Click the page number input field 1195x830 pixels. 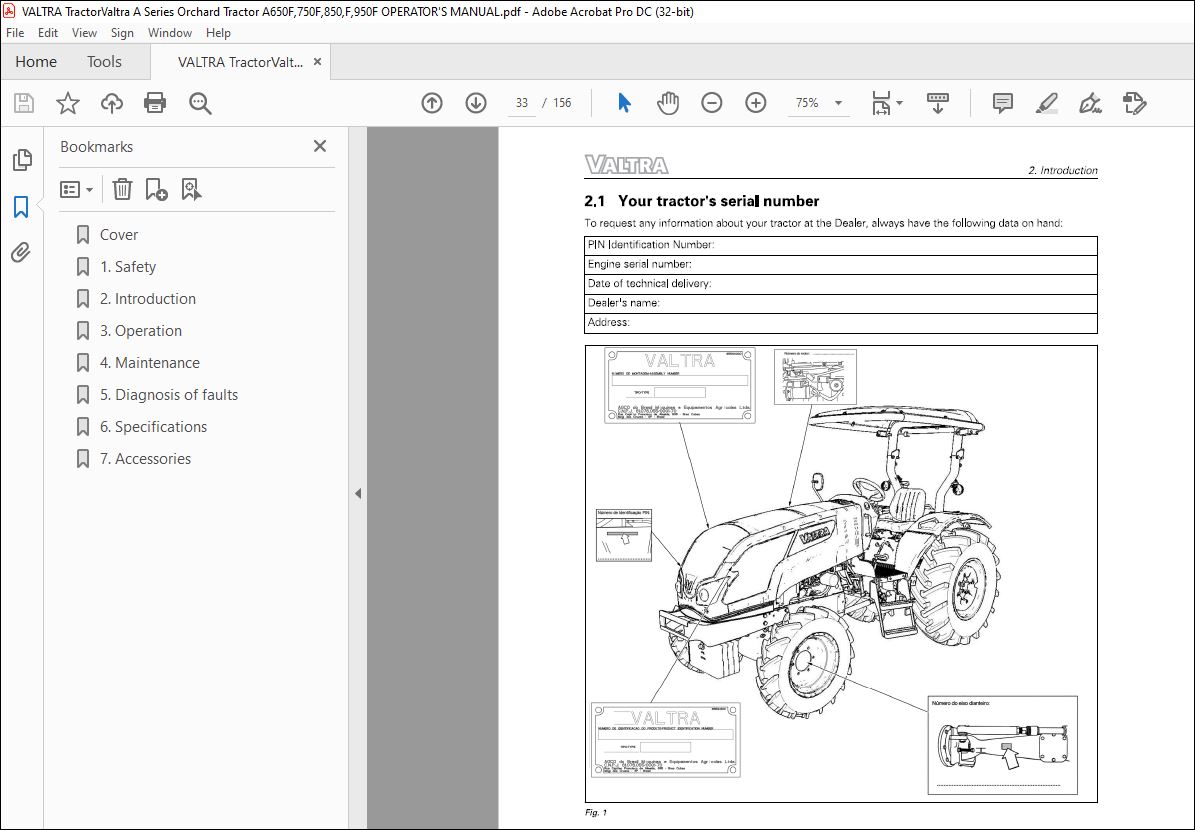521,103
